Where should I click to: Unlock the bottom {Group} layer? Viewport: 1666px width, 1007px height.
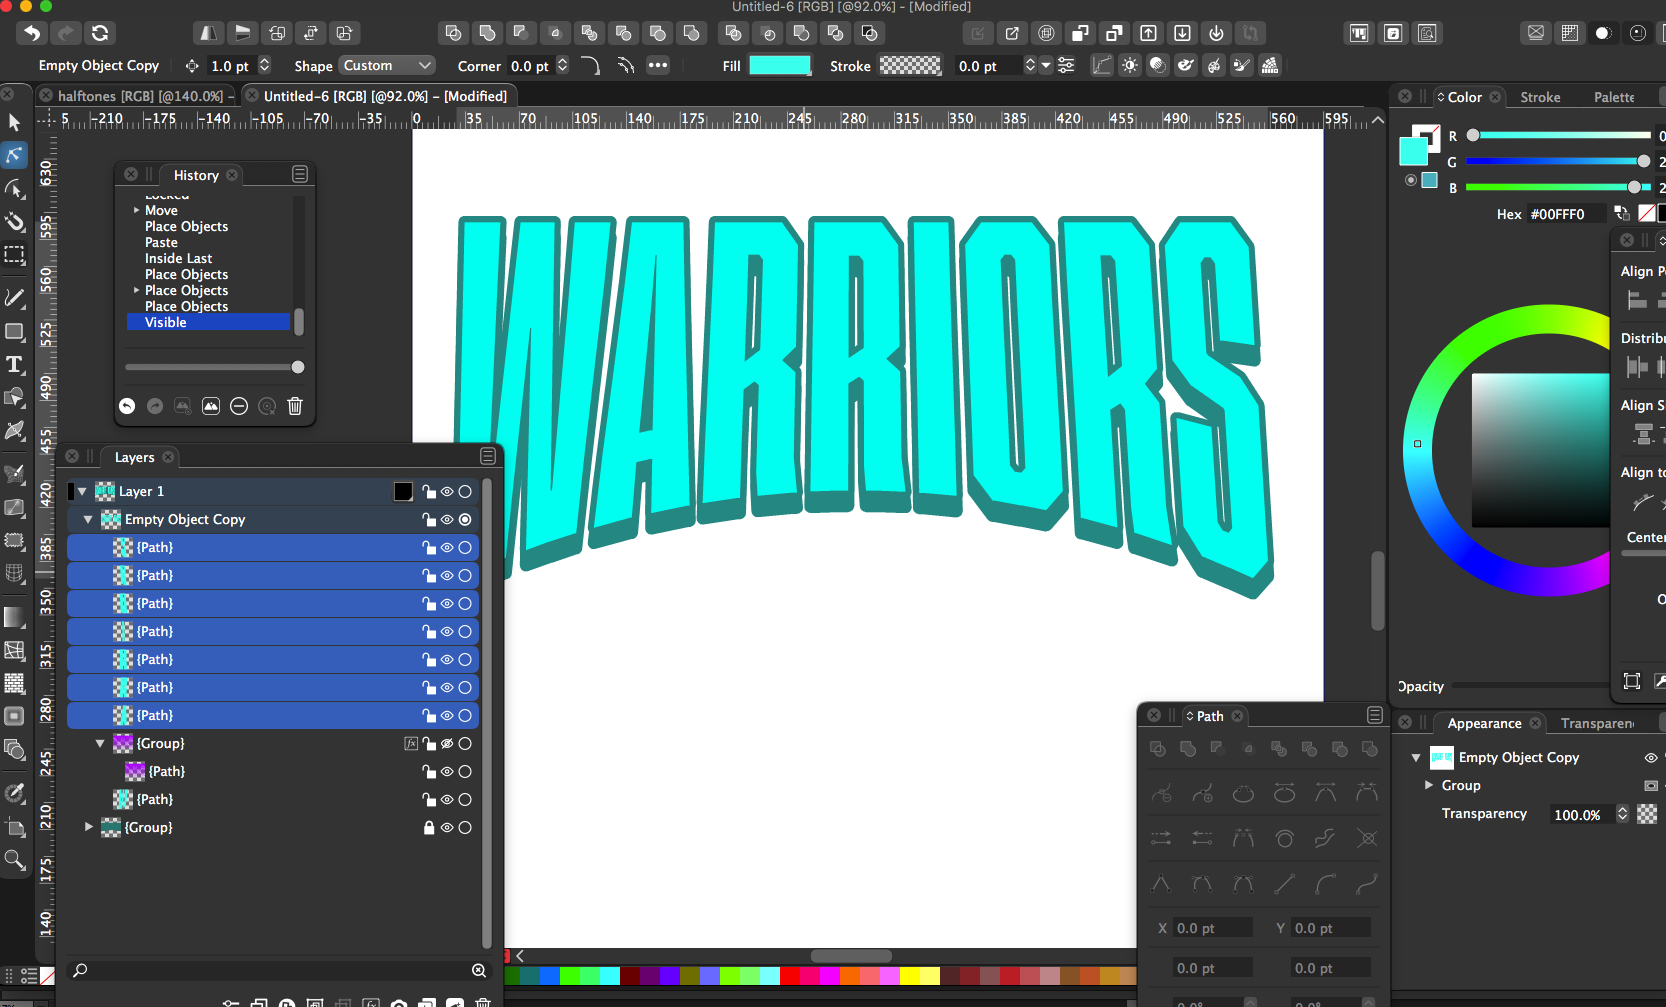point(429,828)
